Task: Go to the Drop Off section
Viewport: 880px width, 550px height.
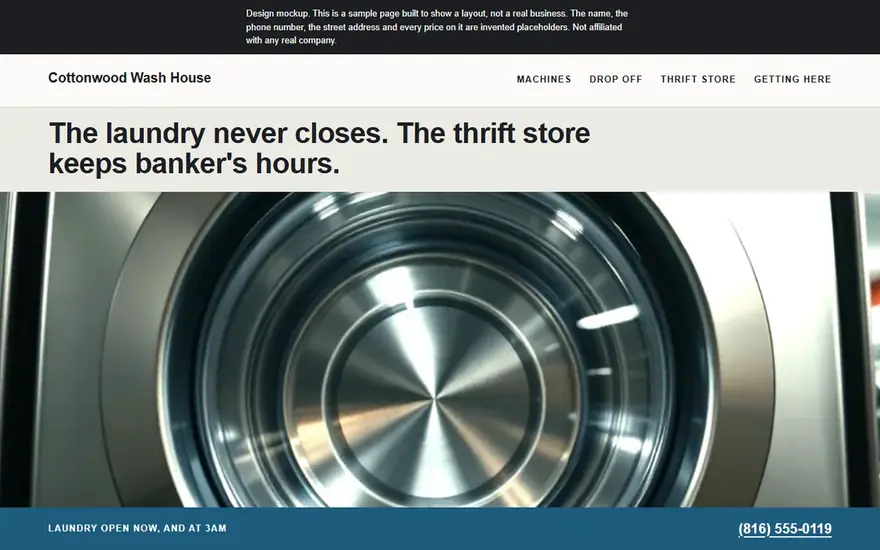Action: [x=615, y=79]
